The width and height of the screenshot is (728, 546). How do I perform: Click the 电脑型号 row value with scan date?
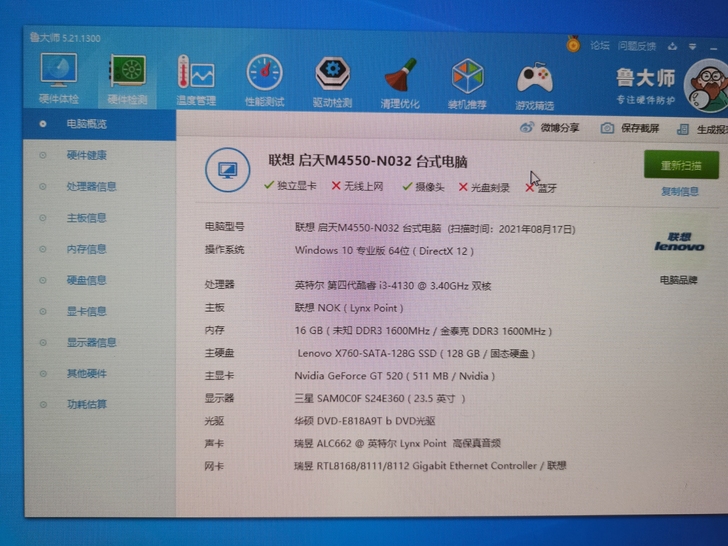pos(435,228)
